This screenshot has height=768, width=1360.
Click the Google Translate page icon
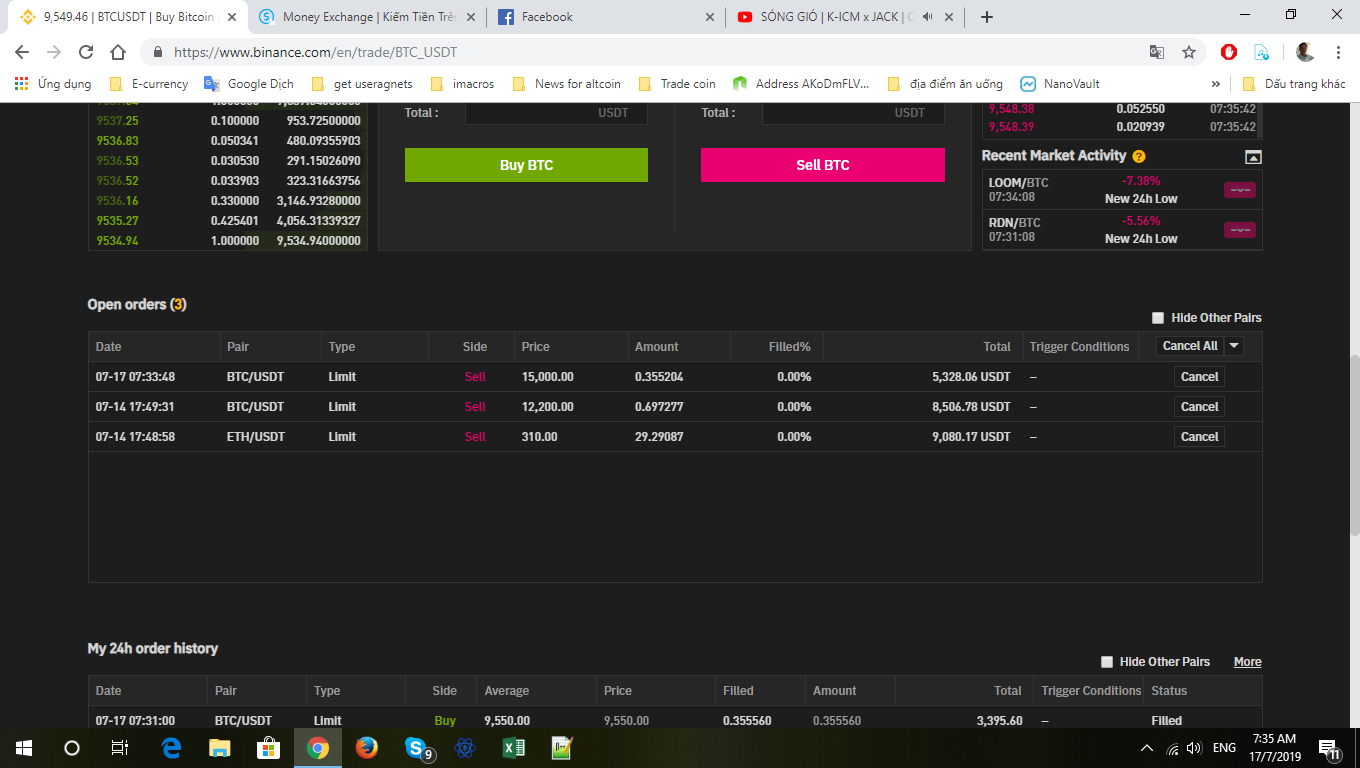(1157, 52)
